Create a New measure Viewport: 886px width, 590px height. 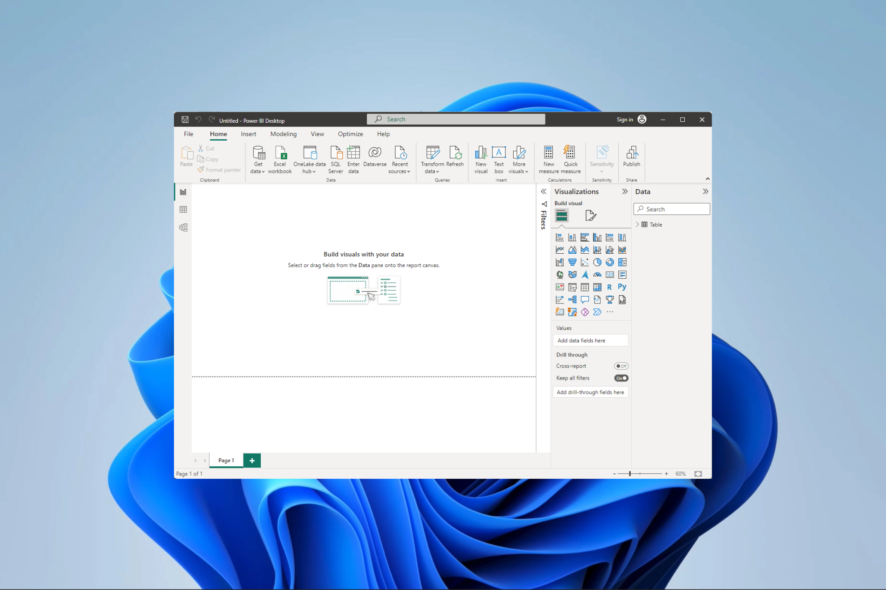548,159
